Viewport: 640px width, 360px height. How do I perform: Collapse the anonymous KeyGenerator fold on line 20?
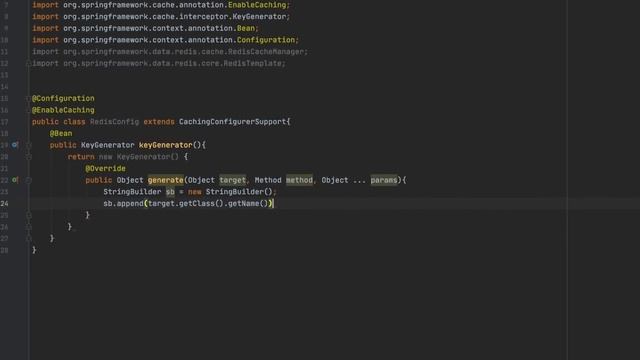click(x=29, y=157)
